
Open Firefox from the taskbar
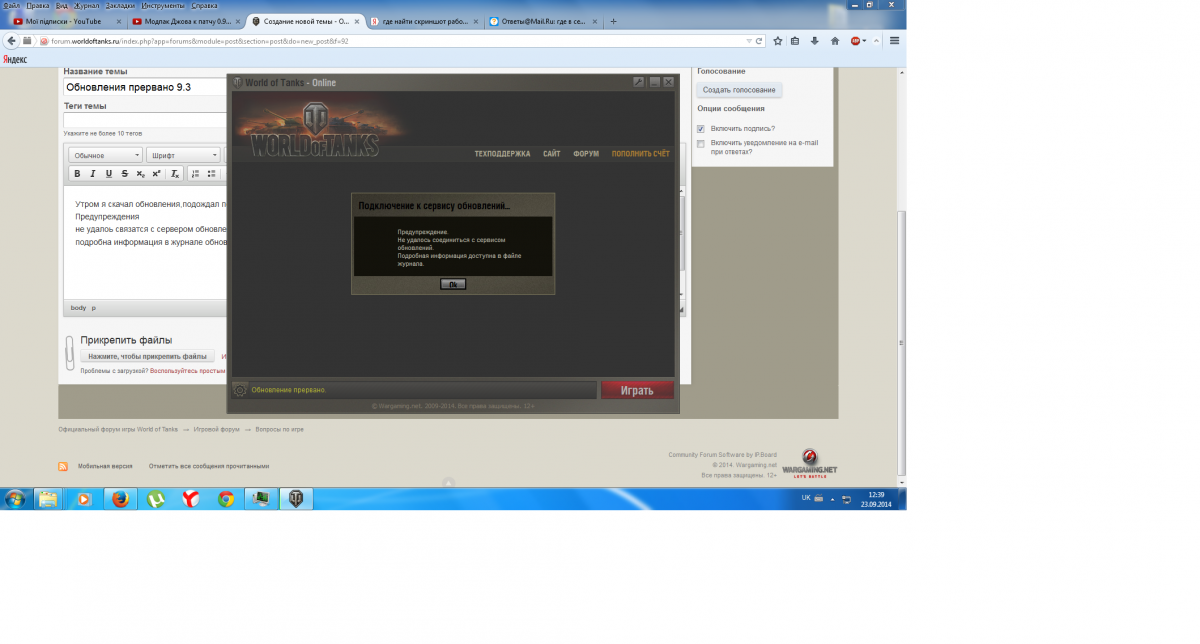(x=120, y=498)
